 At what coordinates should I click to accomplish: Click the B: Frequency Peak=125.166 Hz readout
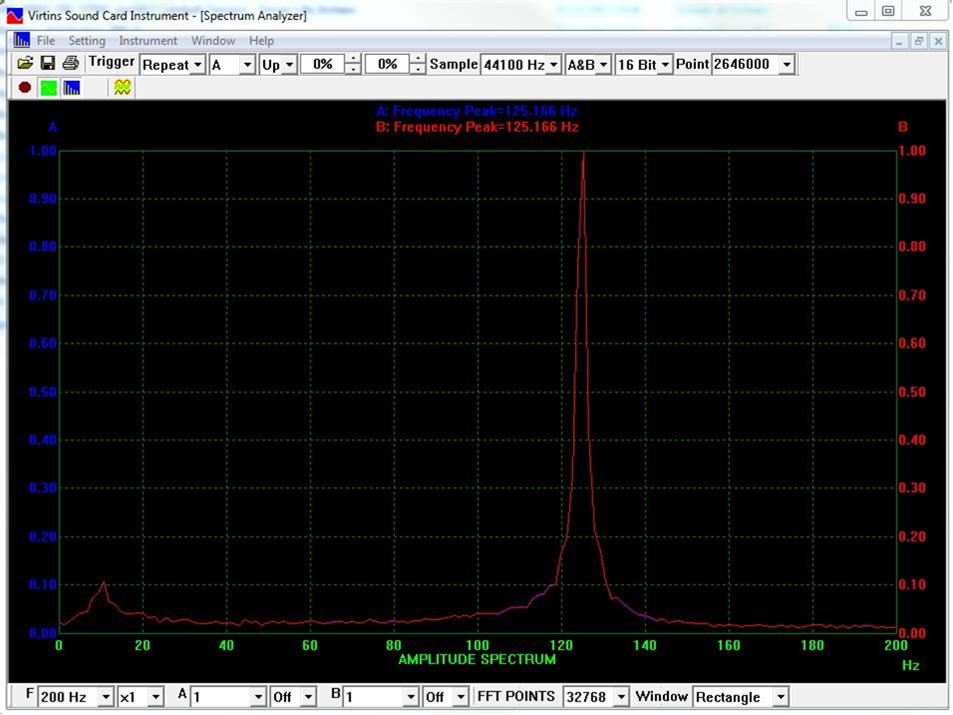(476, 127)
